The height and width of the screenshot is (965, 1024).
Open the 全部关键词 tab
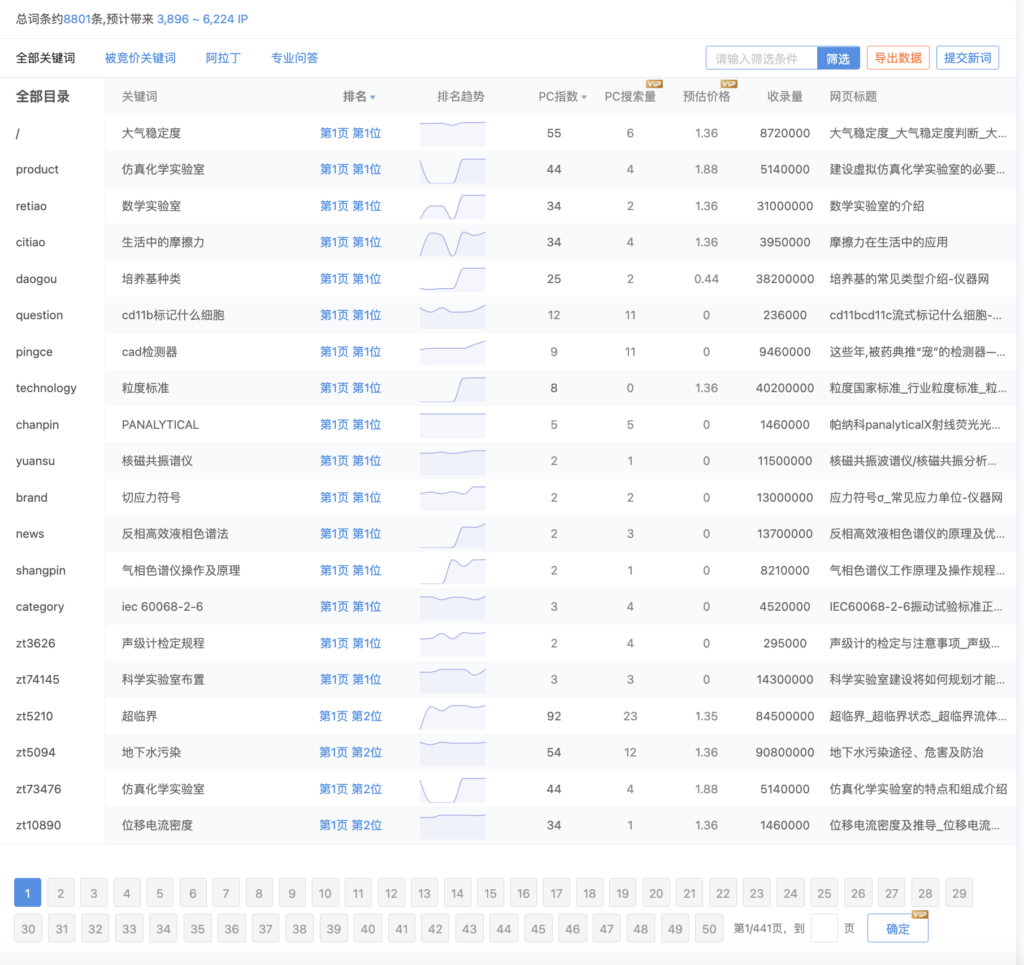tap(45, 58)
